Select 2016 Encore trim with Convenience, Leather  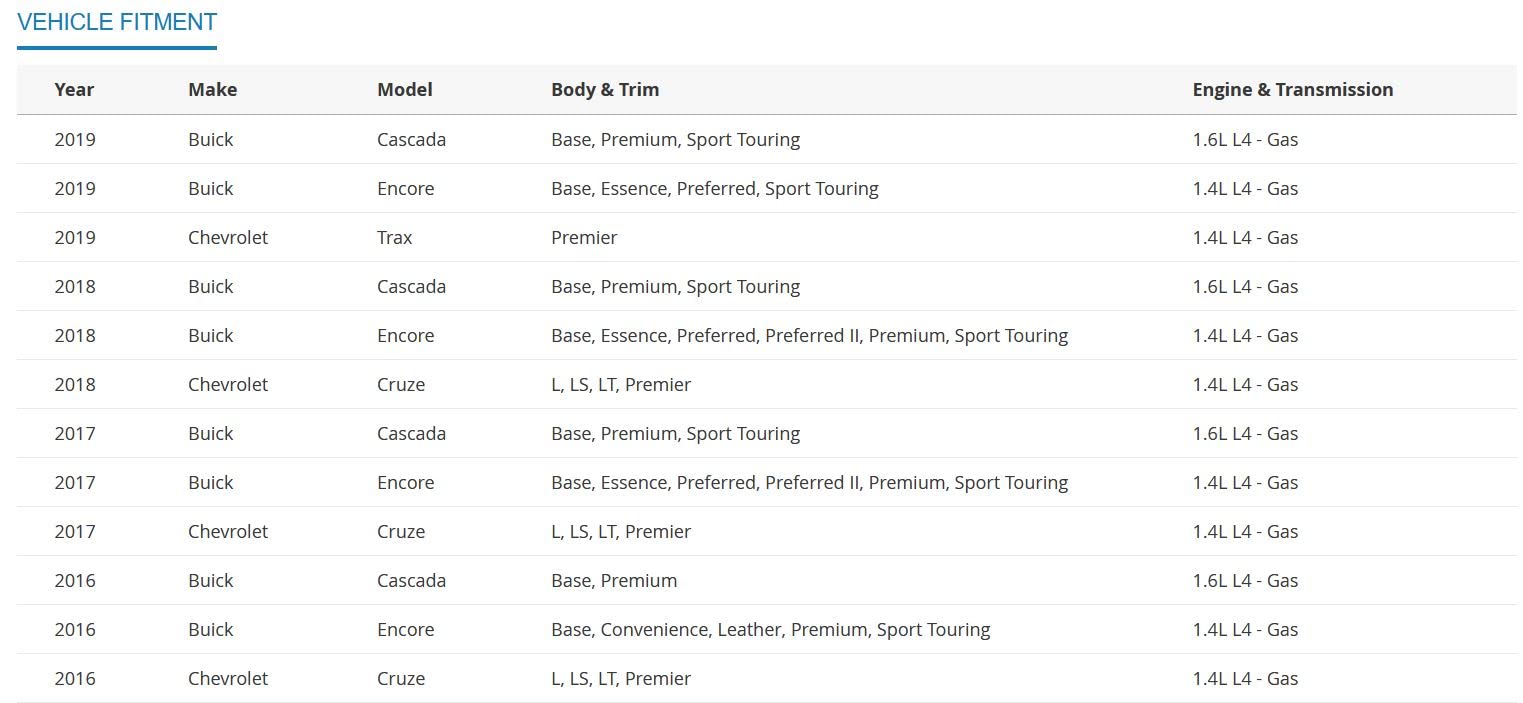pyautogui.click(x=770, y=630)
